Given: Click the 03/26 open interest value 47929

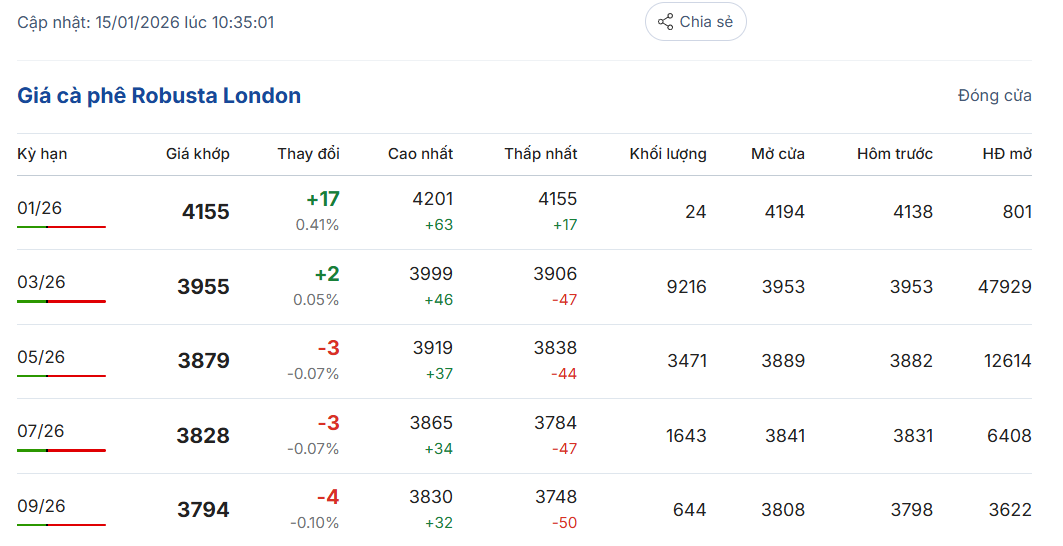Looking at the screenshot, I should (1004, 287).
